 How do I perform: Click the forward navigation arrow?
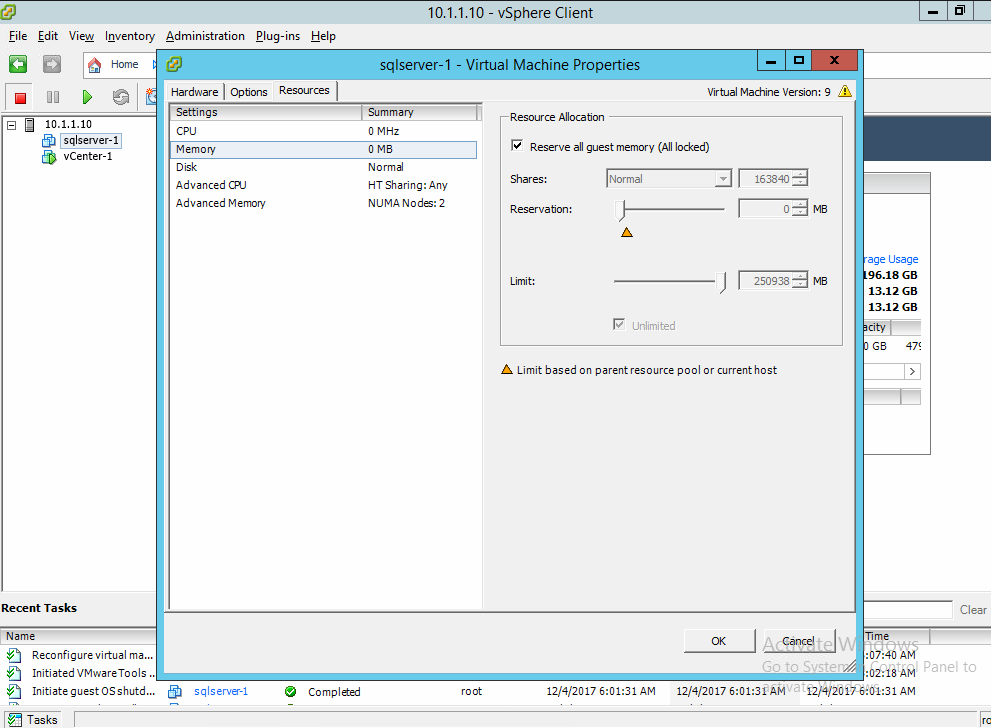tap(52, 64)
